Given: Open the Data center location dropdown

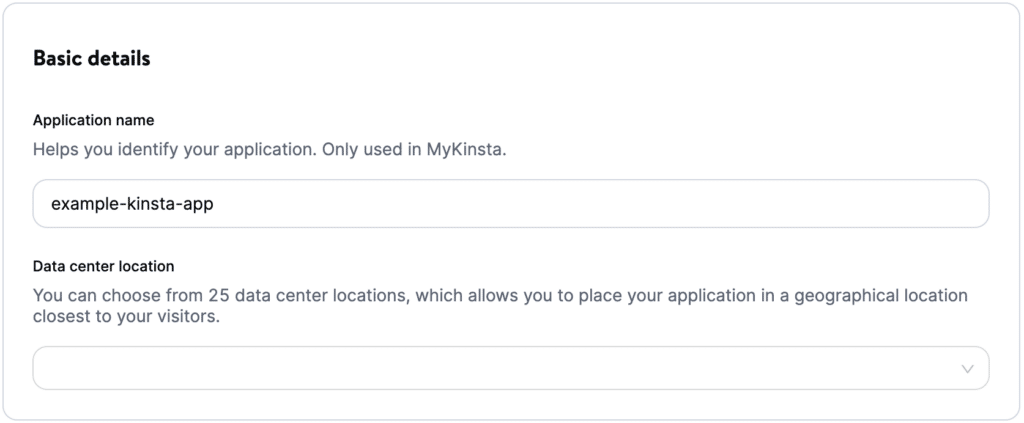Looking at the screenshot, I should 510,368.
